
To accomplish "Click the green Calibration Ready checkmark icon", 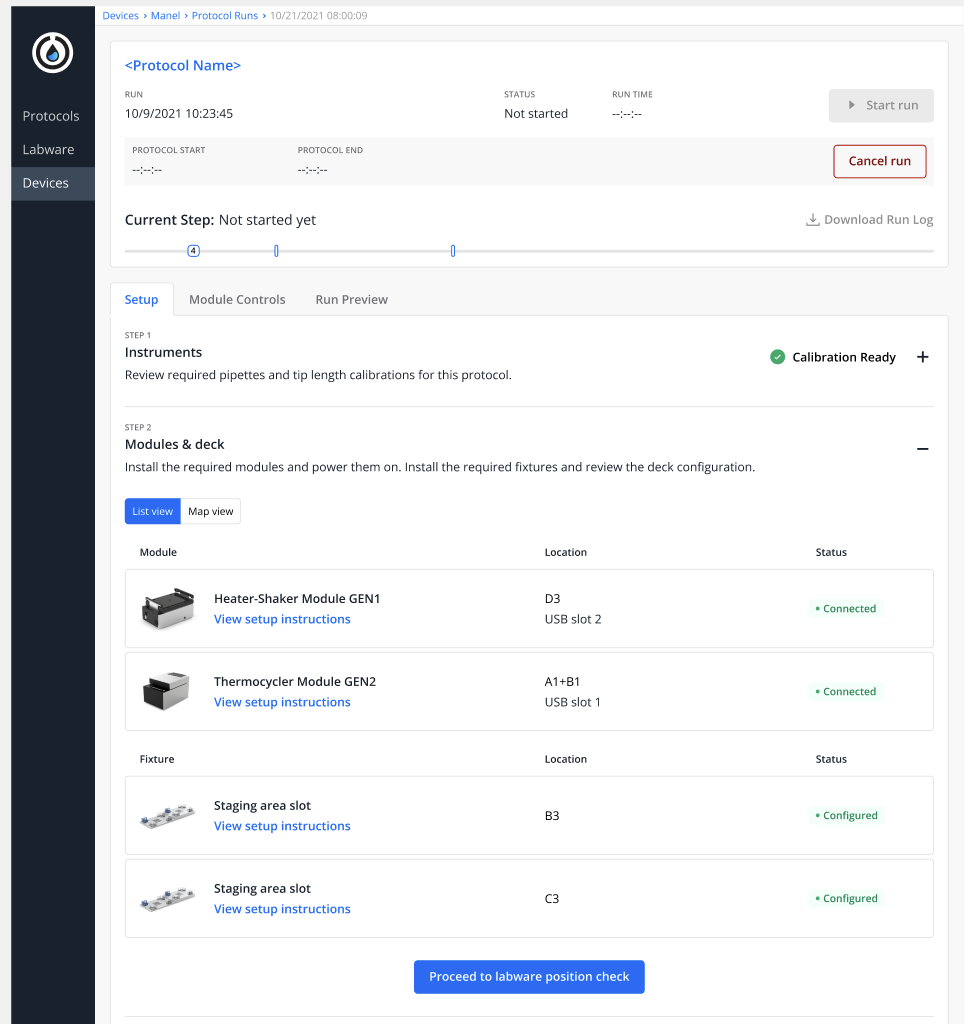I will pyautogui.click(x=778, y=357).
